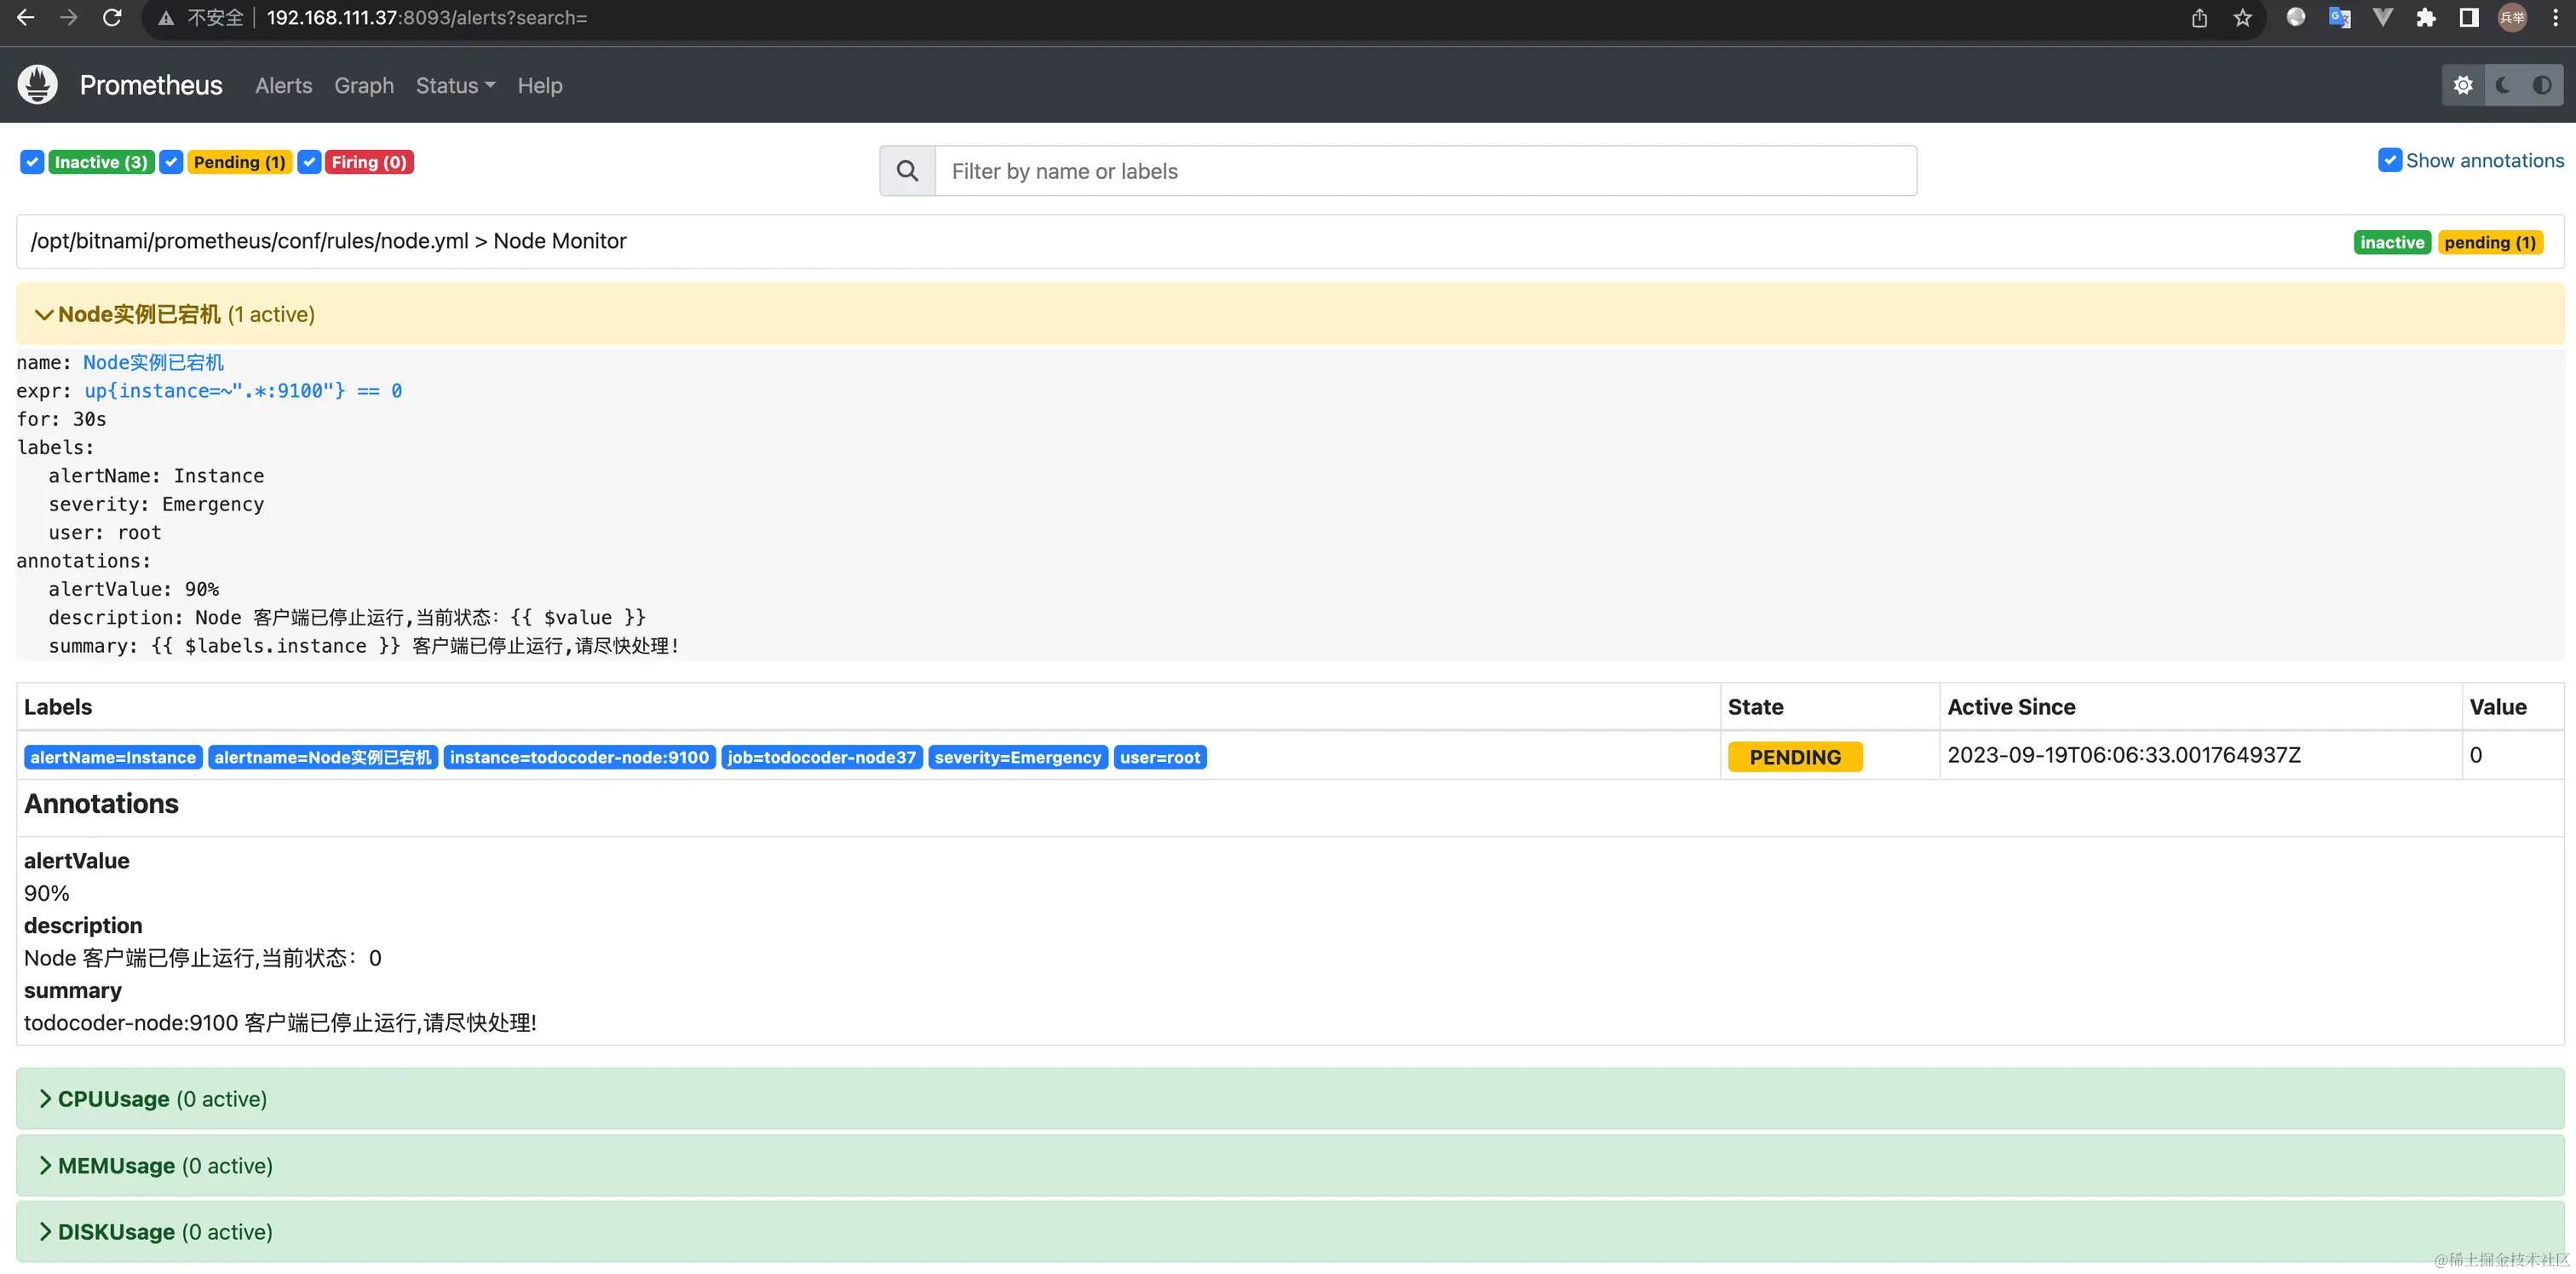Viewport: 2576px width, 1274px height.
Task: Open the Help nav item
Action: [x=540, y=85]
